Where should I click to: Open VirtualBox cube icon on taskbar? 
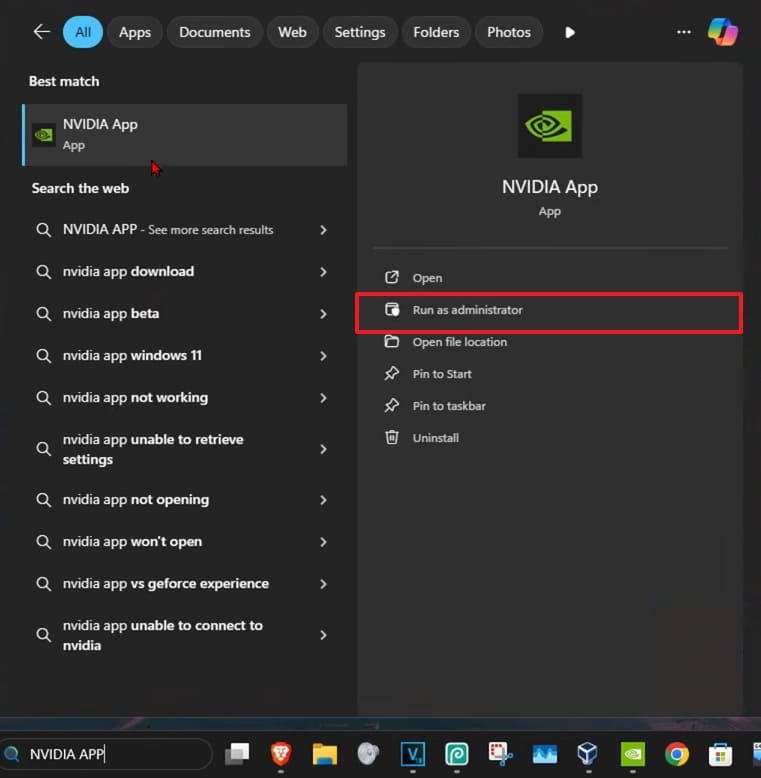(x=588, y=754)
